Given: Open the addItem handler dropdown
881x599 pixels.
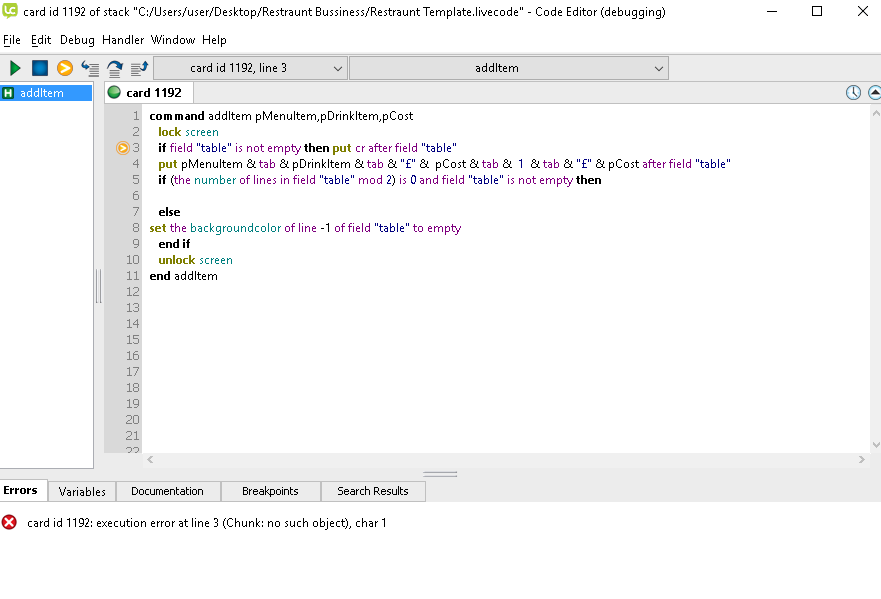Looking at the screenshot, I should click(509, 68).
